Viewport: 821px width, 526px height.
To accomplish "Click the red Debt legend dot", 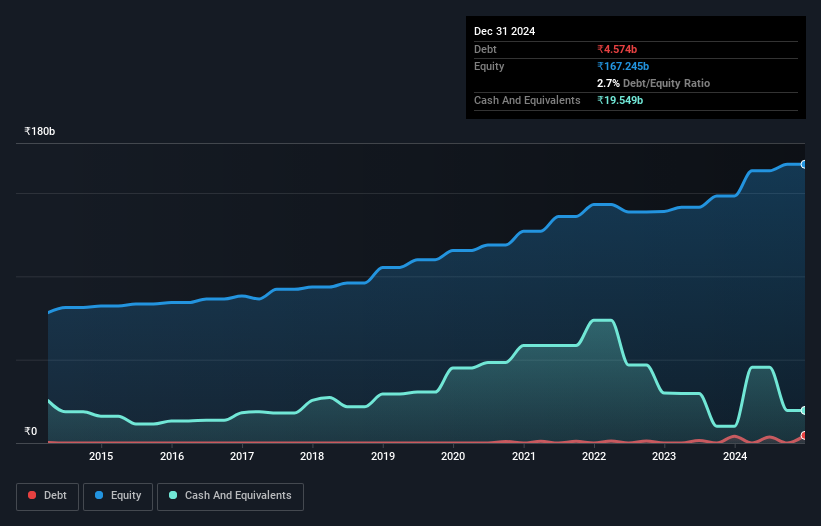I will [32, 495].
